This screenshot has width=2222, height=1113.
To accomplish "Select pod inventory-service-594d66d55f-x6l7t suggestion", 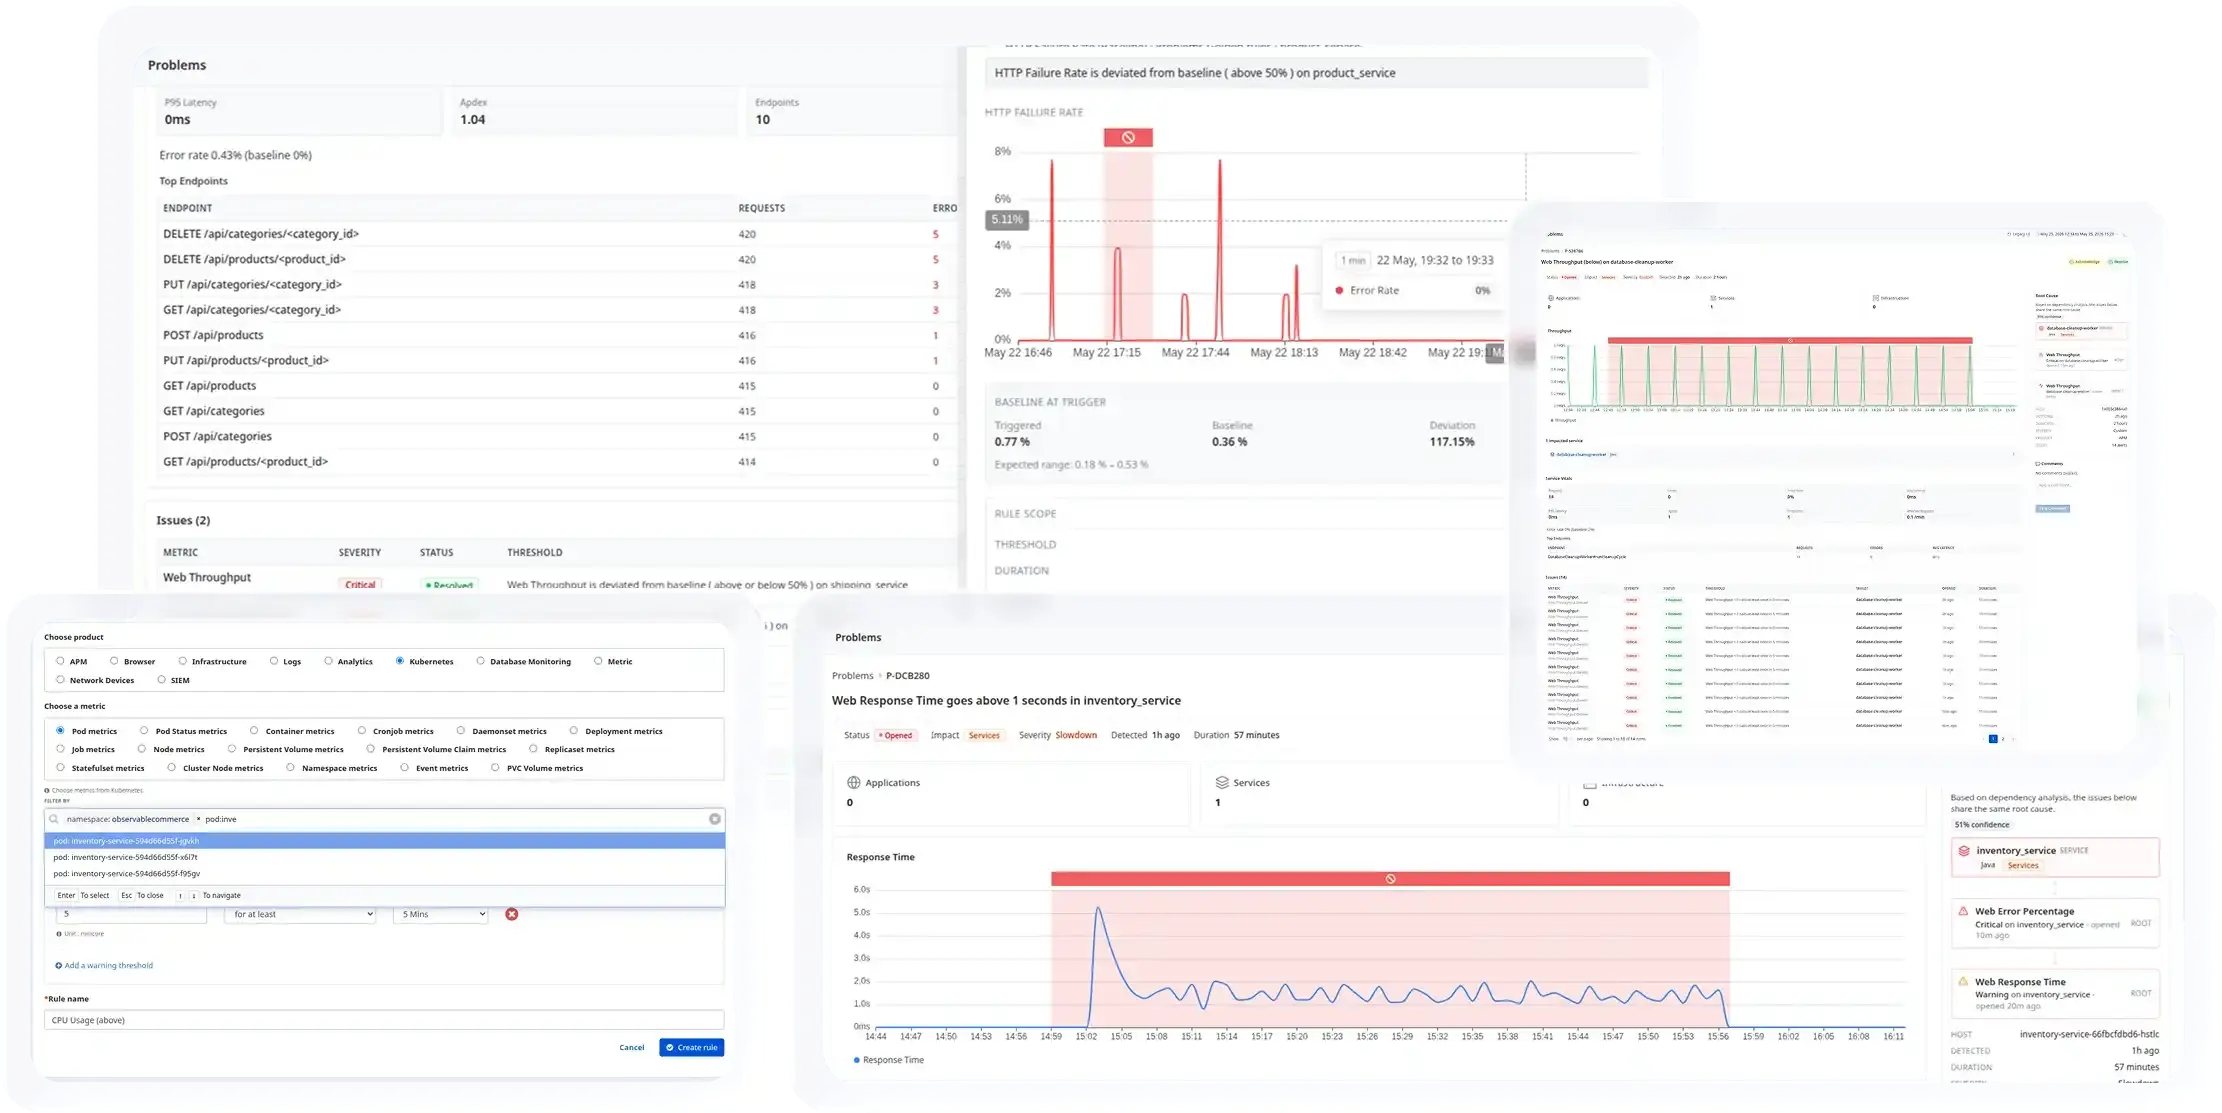I will pyautogui.click(x=384, y=857).
